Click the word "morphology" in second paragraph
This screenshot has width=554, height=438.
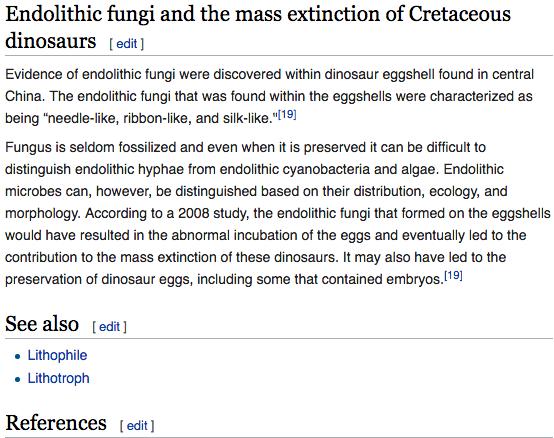pyautogui.click(x=41, y=214)
